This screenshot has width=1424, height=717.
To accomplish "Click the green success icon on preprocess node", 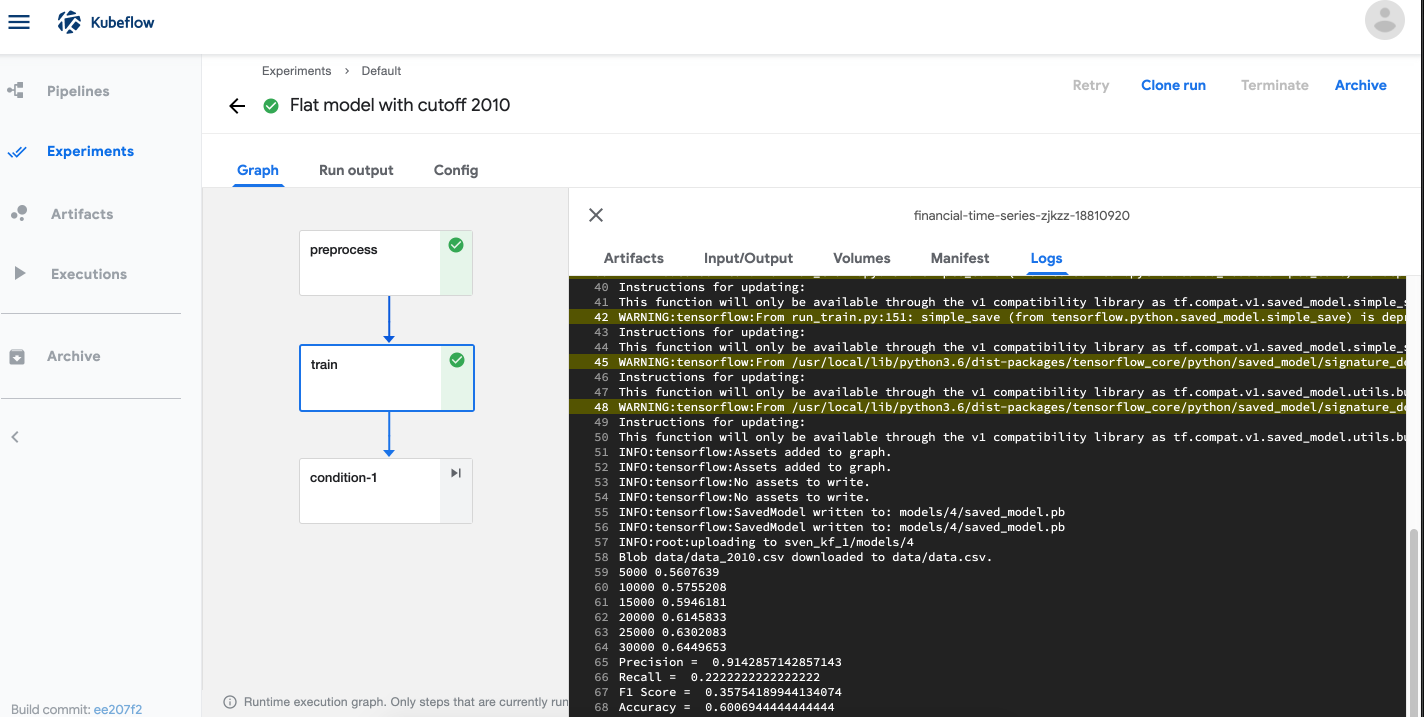I will 456,244.
